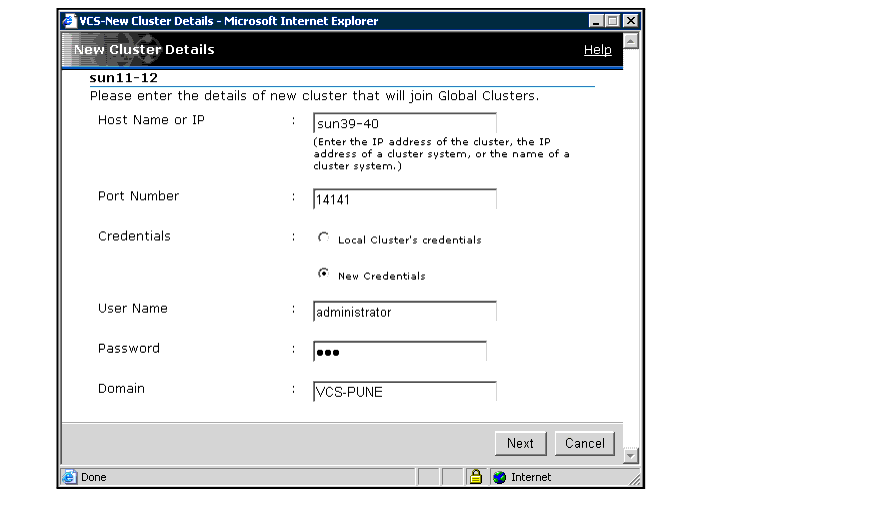Viewport: 894px width, 518px height.
Task: Click the page icon beside Done status
Action: [70, 477]
